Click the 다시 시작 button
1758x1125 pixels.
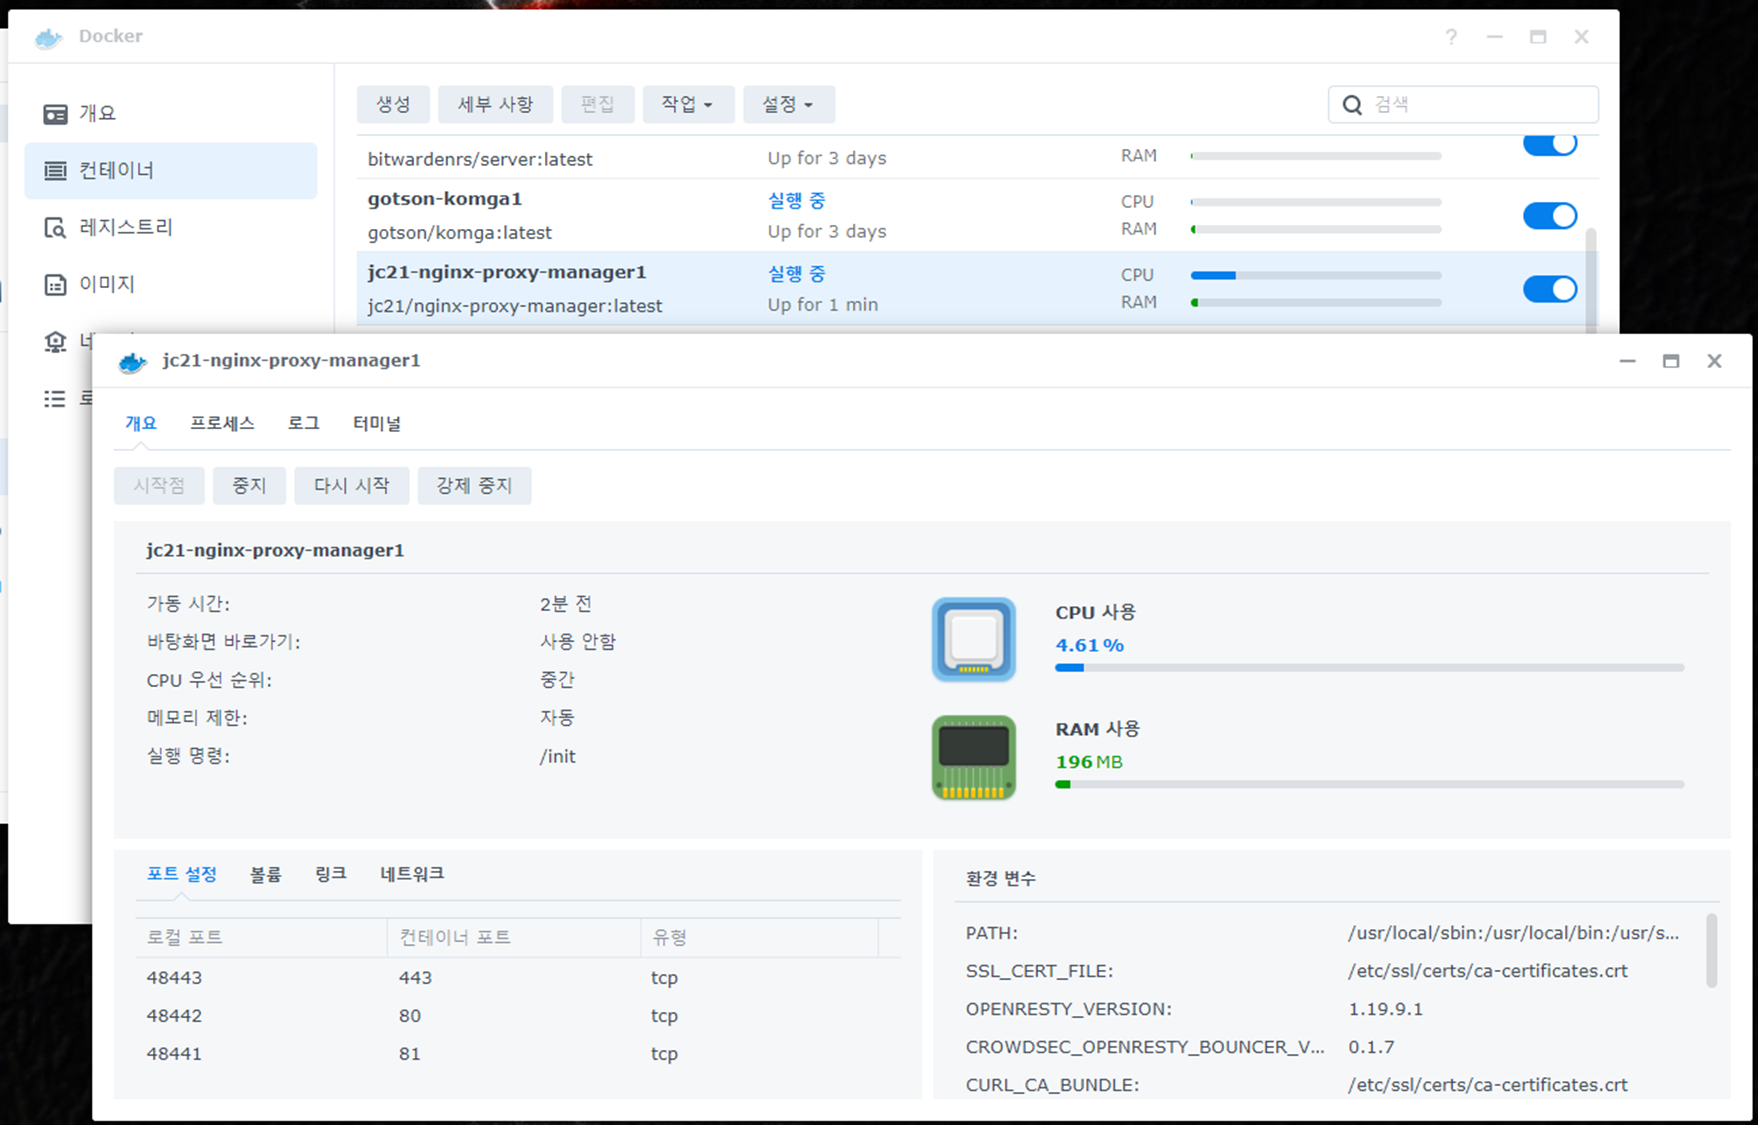[352, 486]
